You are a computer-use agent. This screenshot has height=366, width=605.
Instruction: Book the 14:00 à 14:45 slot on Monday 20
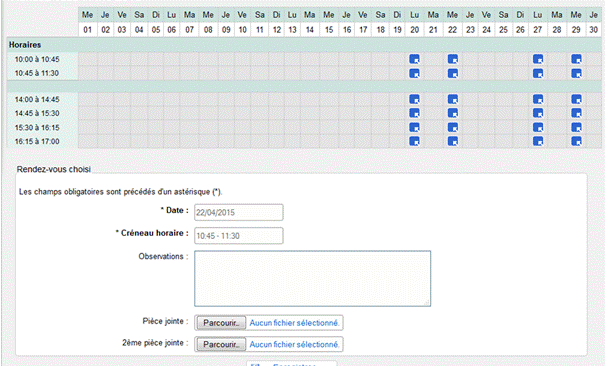(414, 100)
